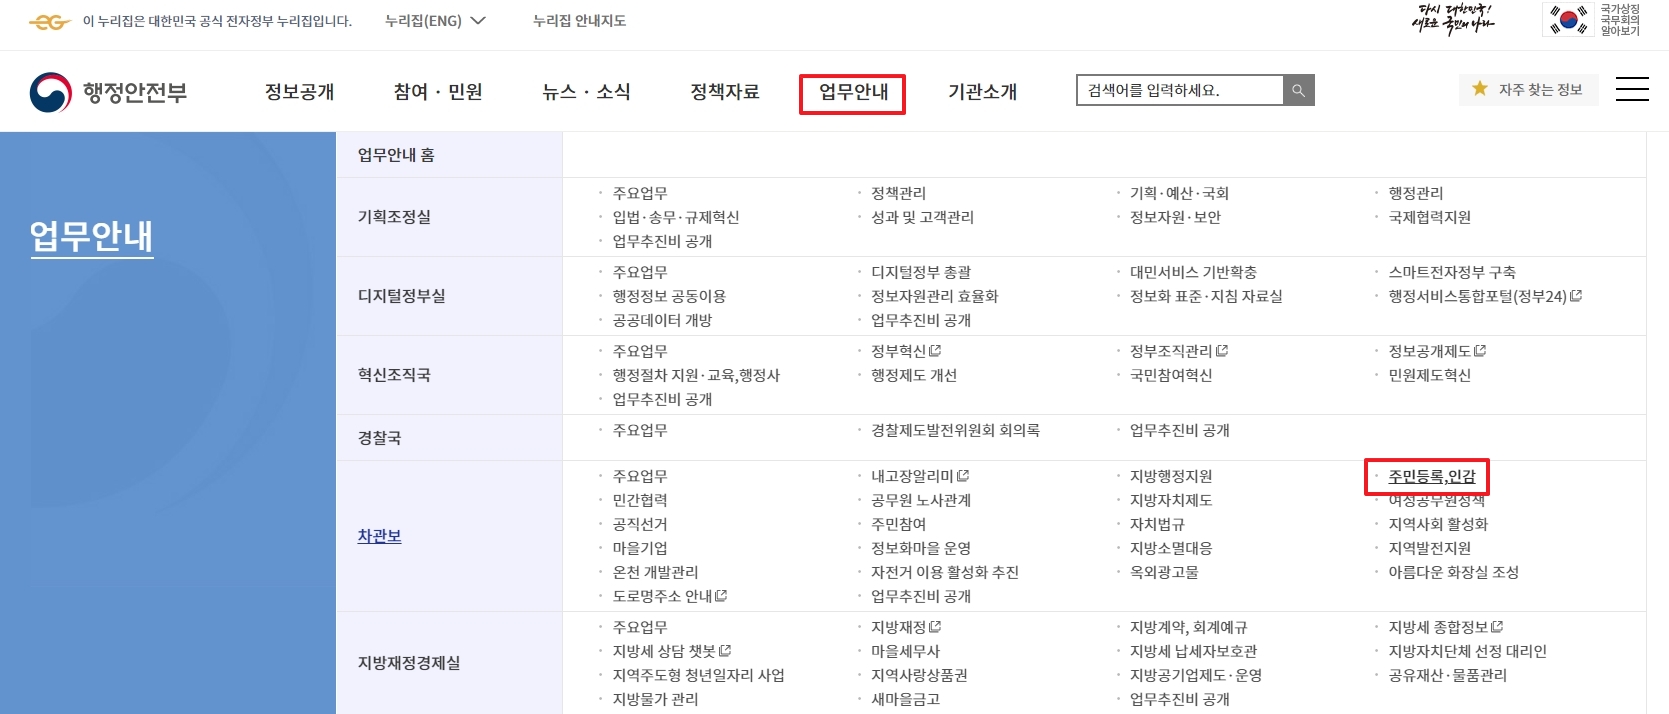Image resolution: width=1669 pixels, height=714 pixels.
Task: Select the 경찰국 category
Action: (379, 438)
